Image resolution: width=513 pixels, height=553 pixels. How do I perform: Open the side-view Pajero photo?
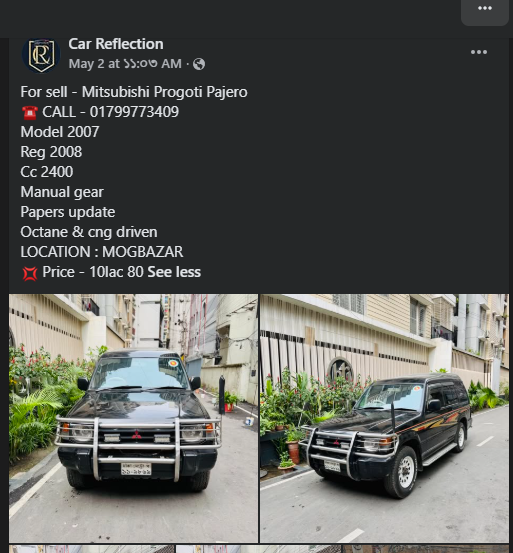[384, 418]
